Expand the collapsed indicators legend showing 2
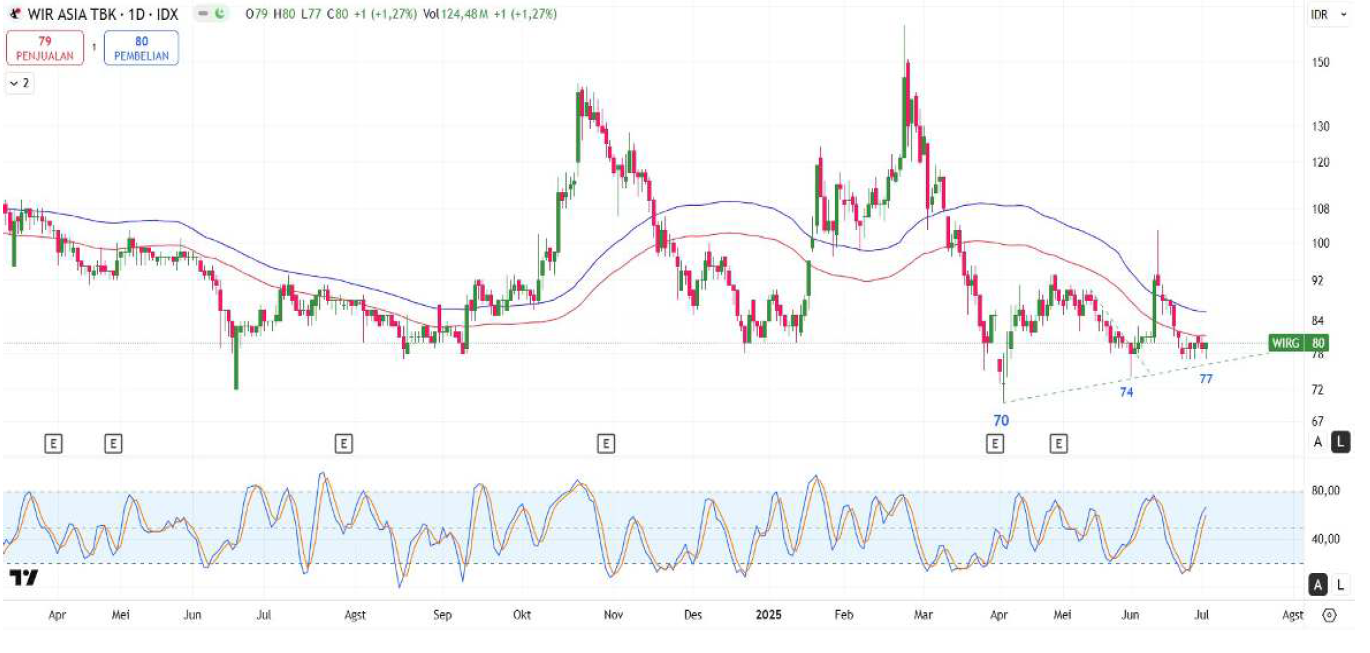This screenshot has width=1370, height=653. [19, 84]
